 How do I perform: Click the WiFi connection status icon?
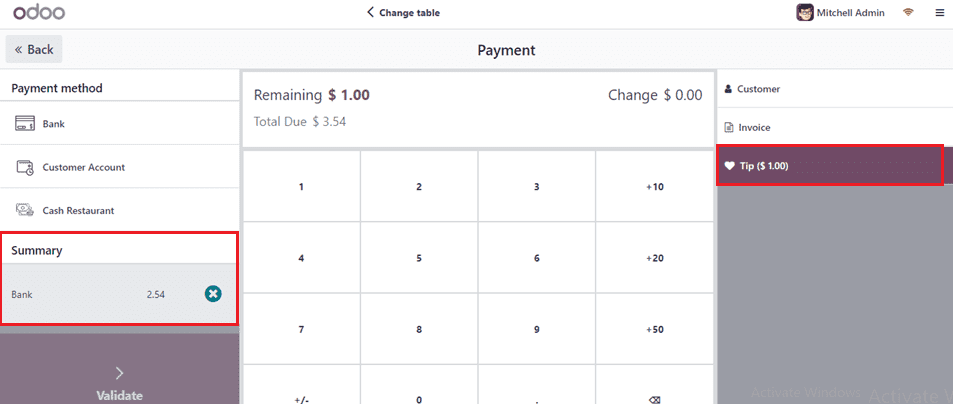point(908,13)
